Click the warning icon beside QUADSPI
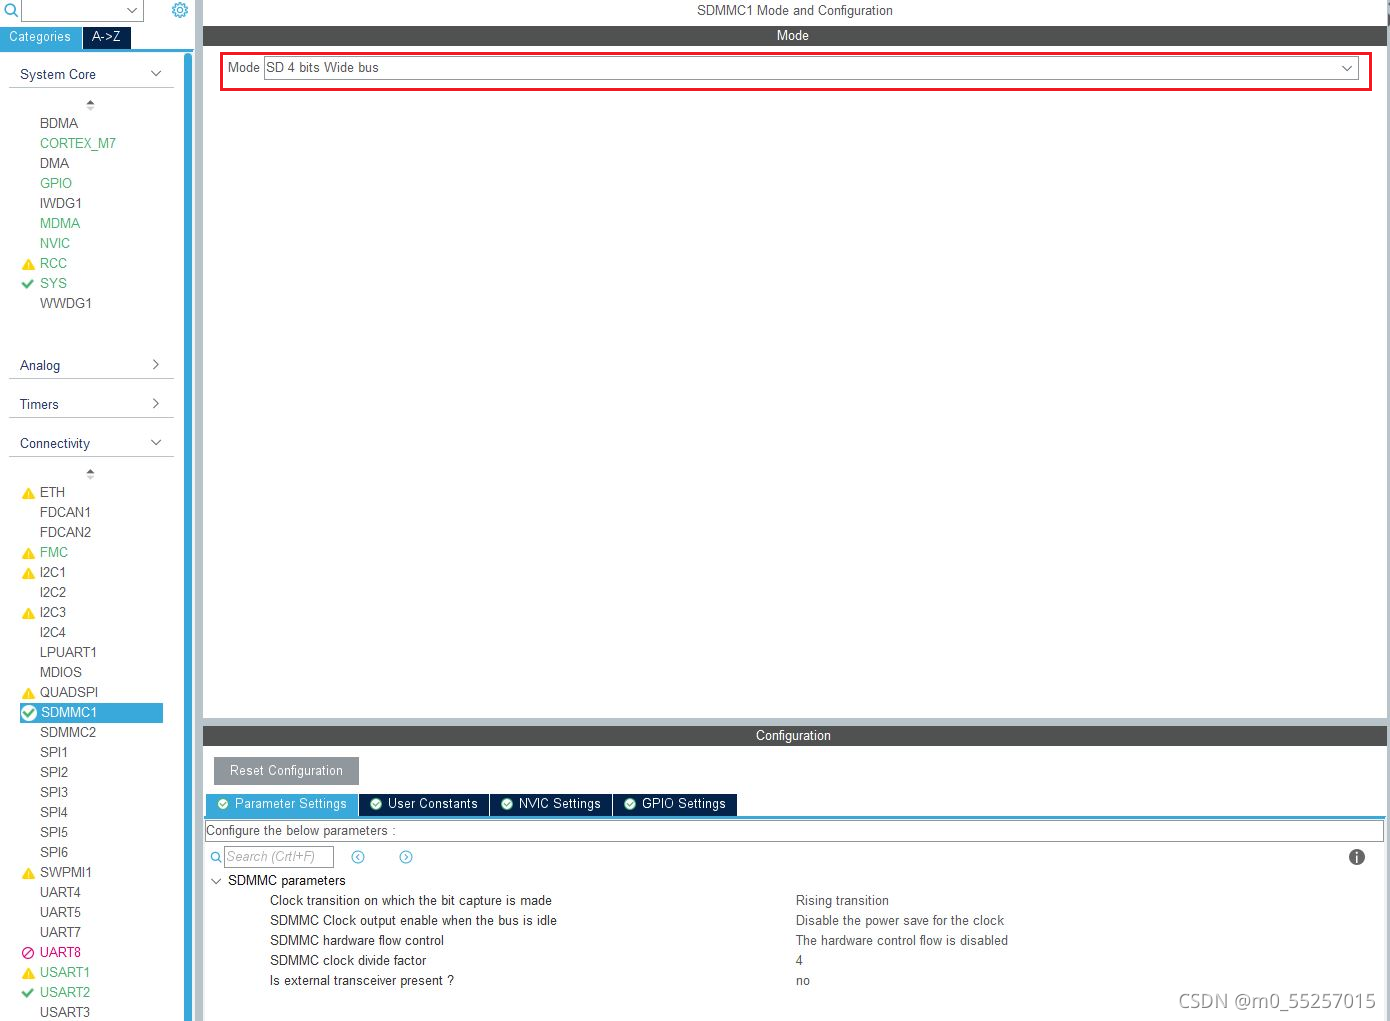The width and height of the screenshot is (1390, 1021). coord(28,693)
